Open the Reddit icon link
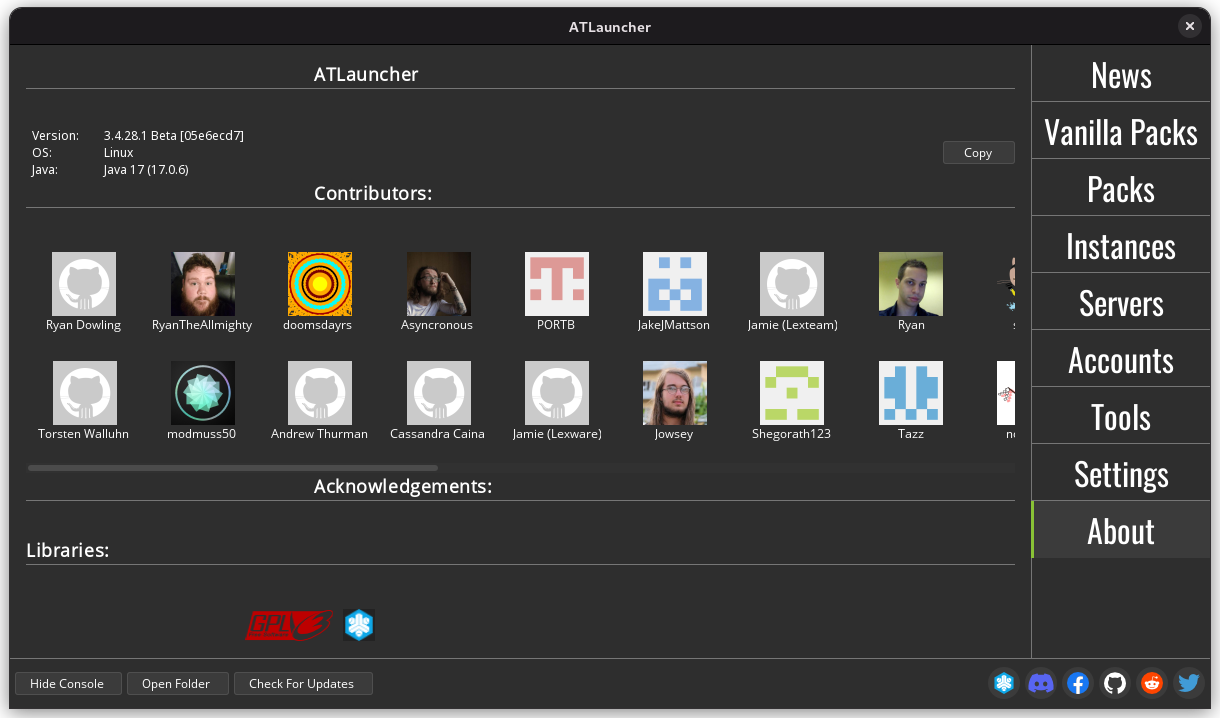 [x=1152, y=683]
